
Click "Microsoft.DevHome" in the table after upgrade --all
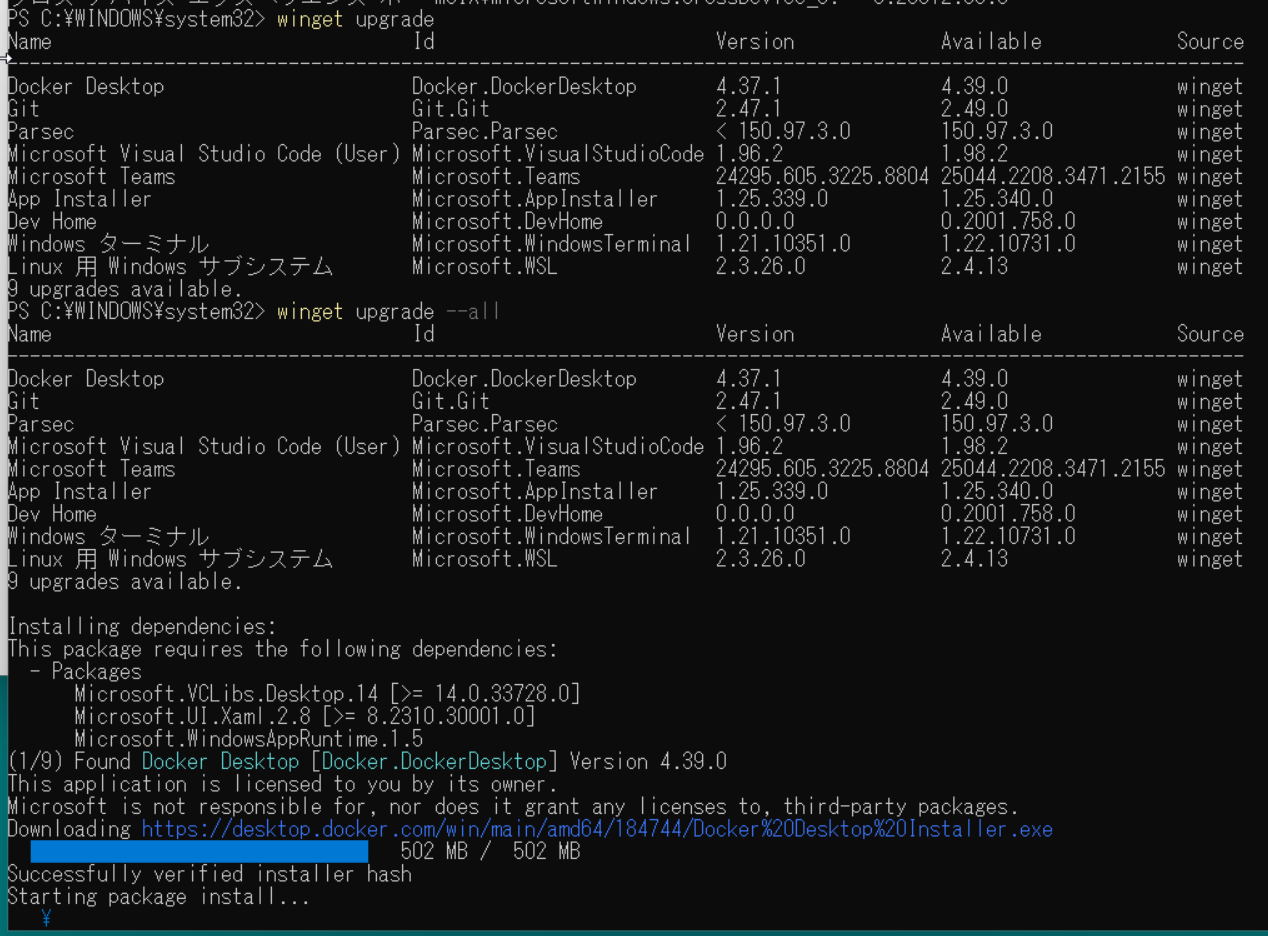tap(507, 514)
